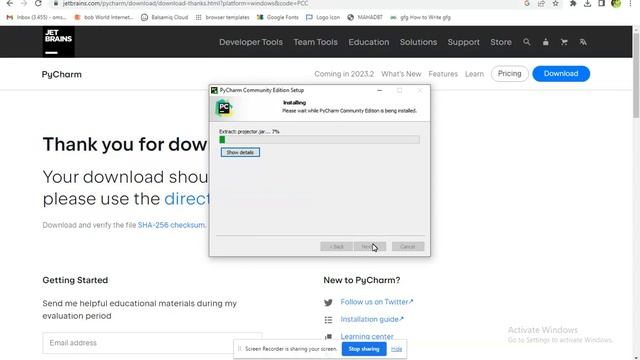640x360 pixels.
Task: Open the Support menu
Action: (x=463, y=42)
